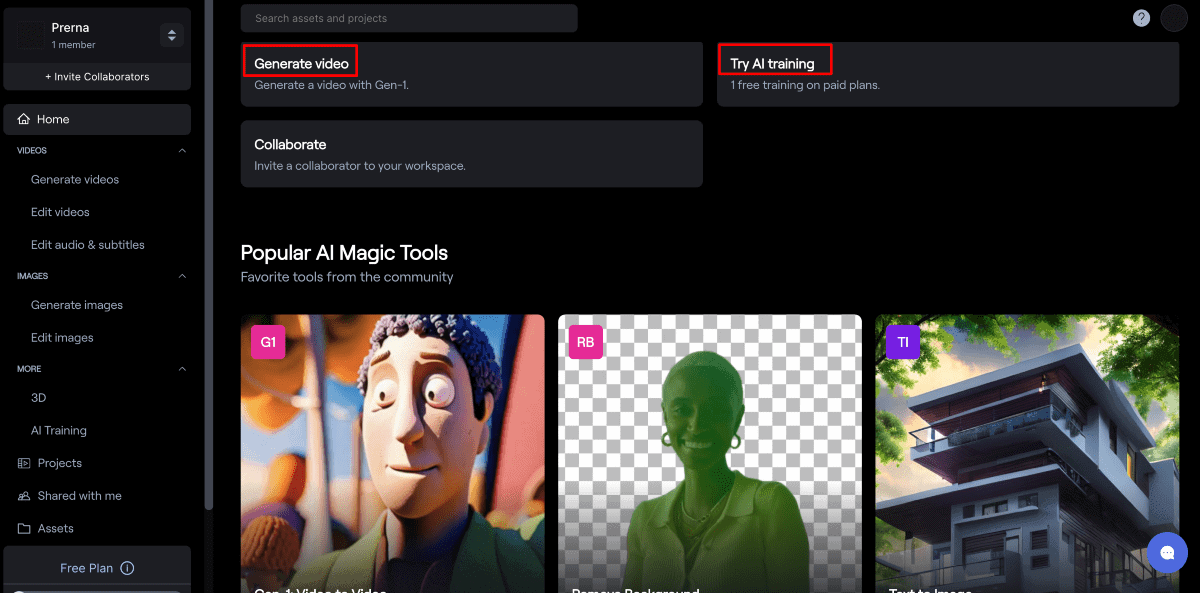Click the Free Plan info icon
1200x593 pixels.
127,568
